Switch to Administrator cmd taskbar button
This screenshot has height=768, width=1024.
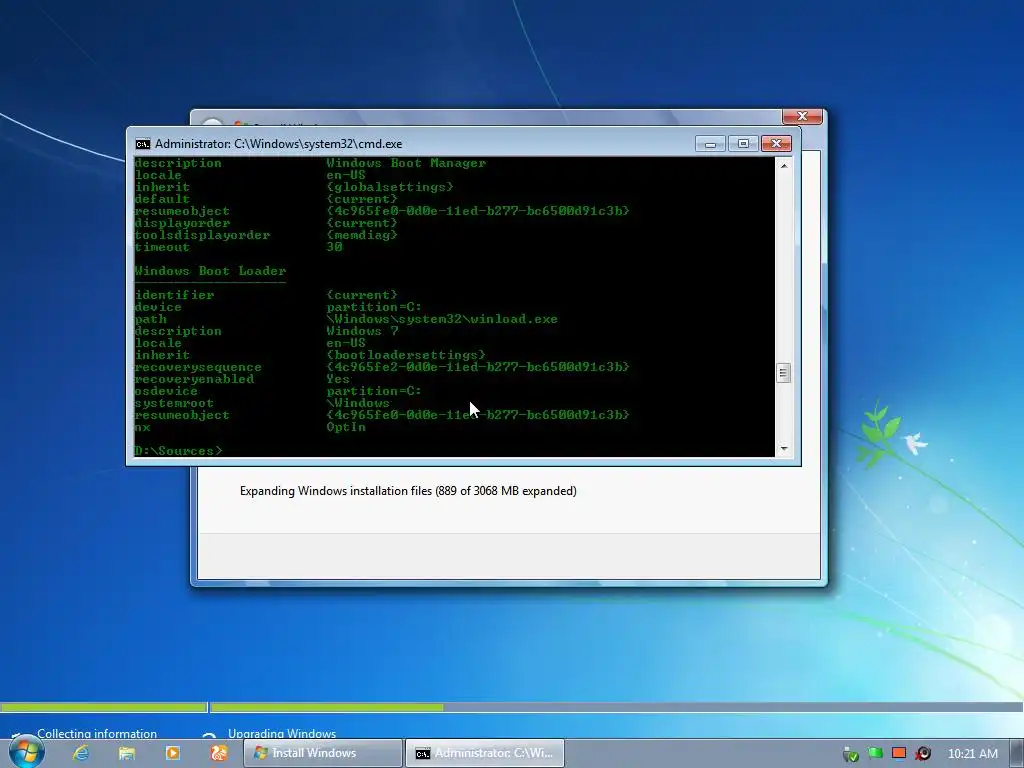click(485, 753)
